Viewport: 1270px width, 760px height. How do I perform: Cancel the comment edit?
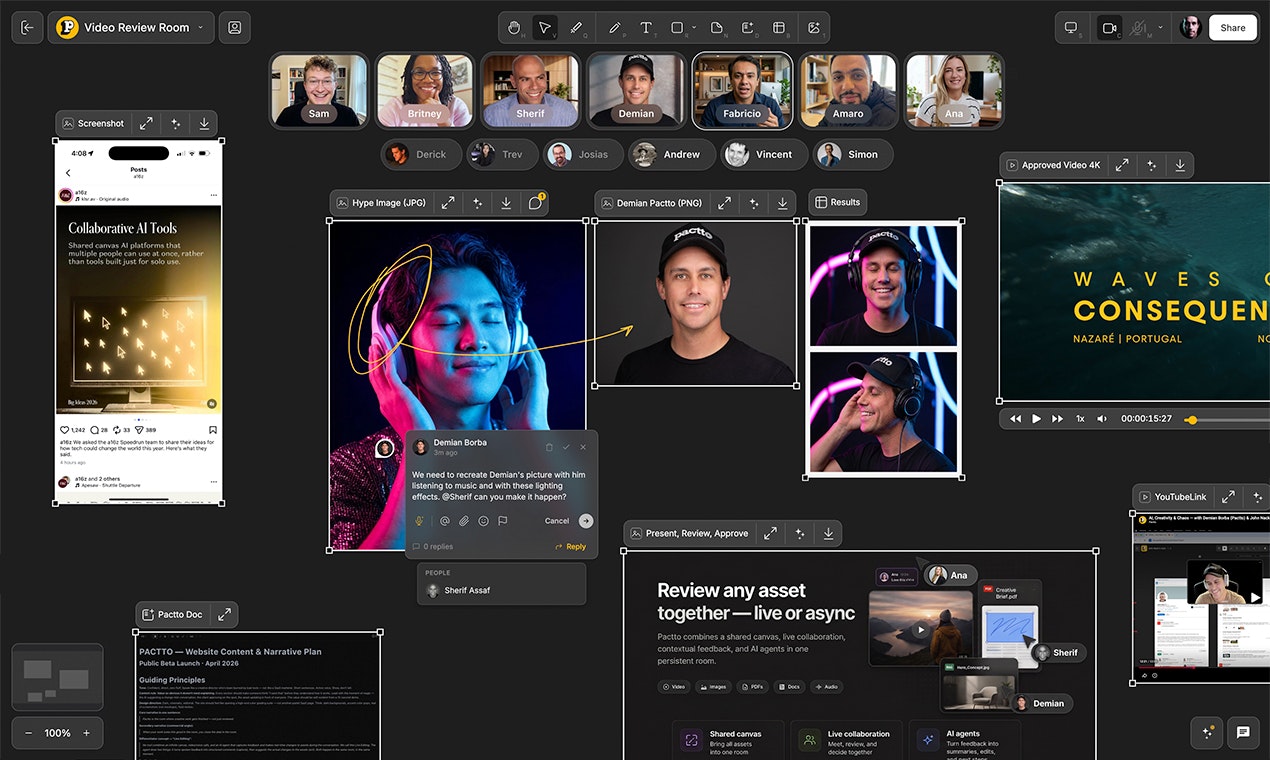point(557,520)
